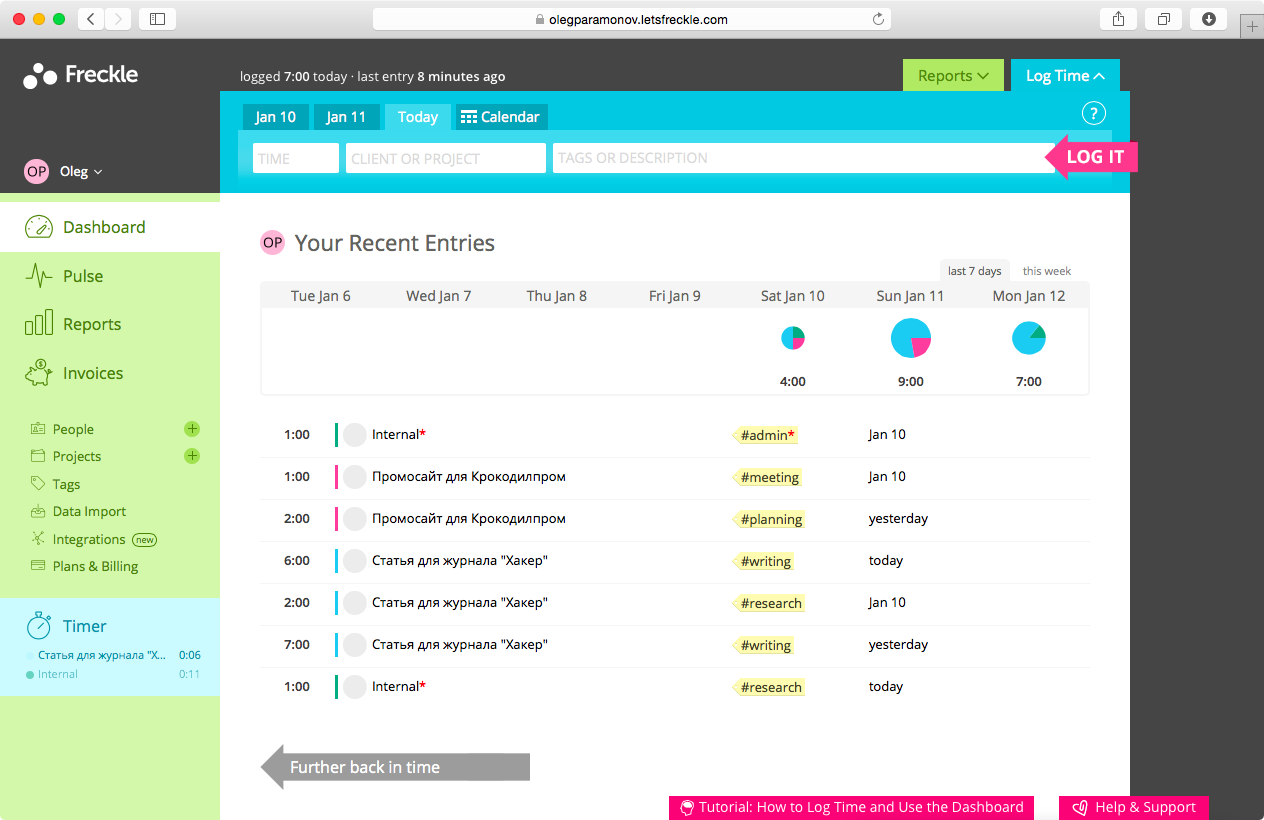Viewport: 1264px width, 820px height.
Task: Switch to the Jan 11 tab
Action: tap(346, 117)
